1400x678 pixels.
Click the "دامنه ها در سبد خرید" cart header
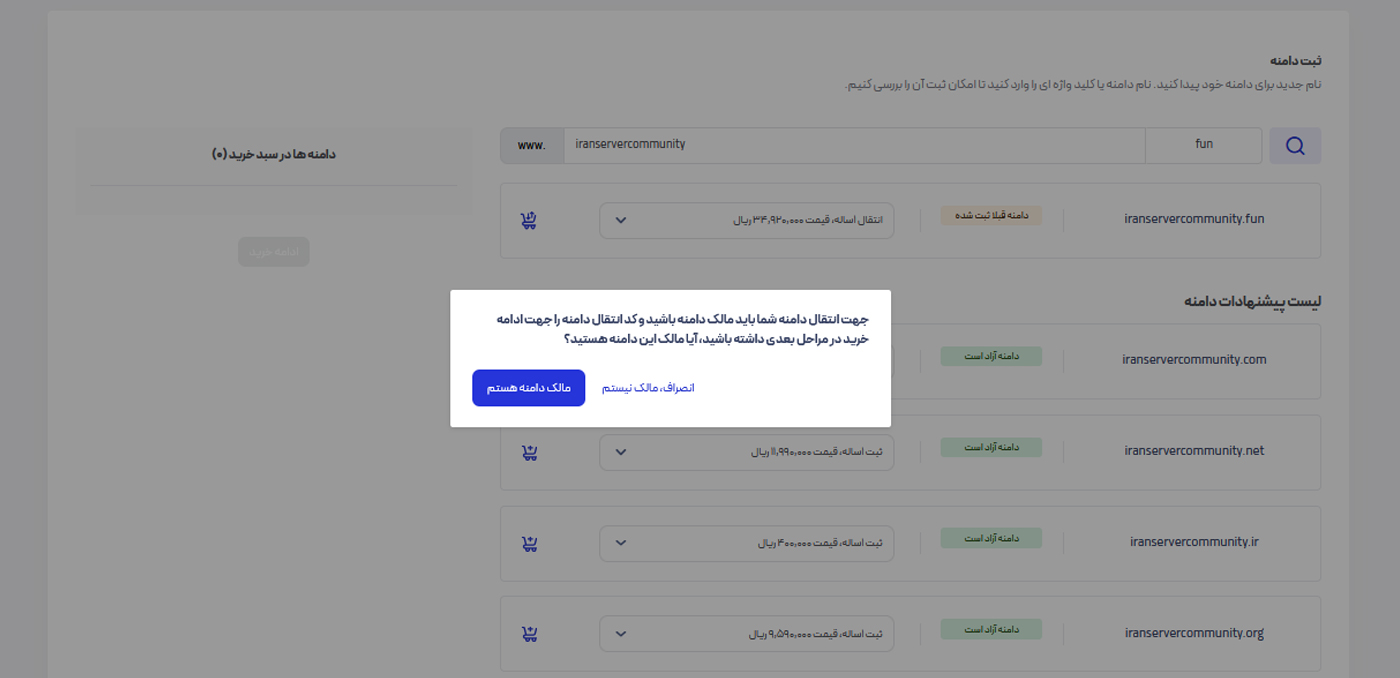[274, 154]
